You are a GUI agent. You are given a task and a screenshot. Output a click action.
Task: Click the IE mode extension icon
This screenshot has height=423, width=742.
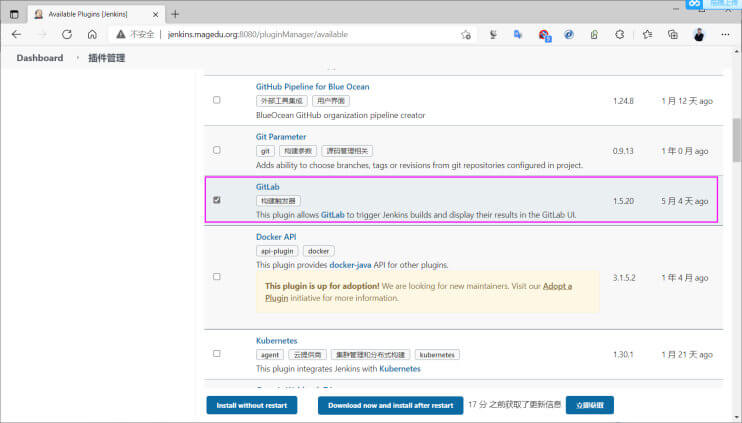569,34
